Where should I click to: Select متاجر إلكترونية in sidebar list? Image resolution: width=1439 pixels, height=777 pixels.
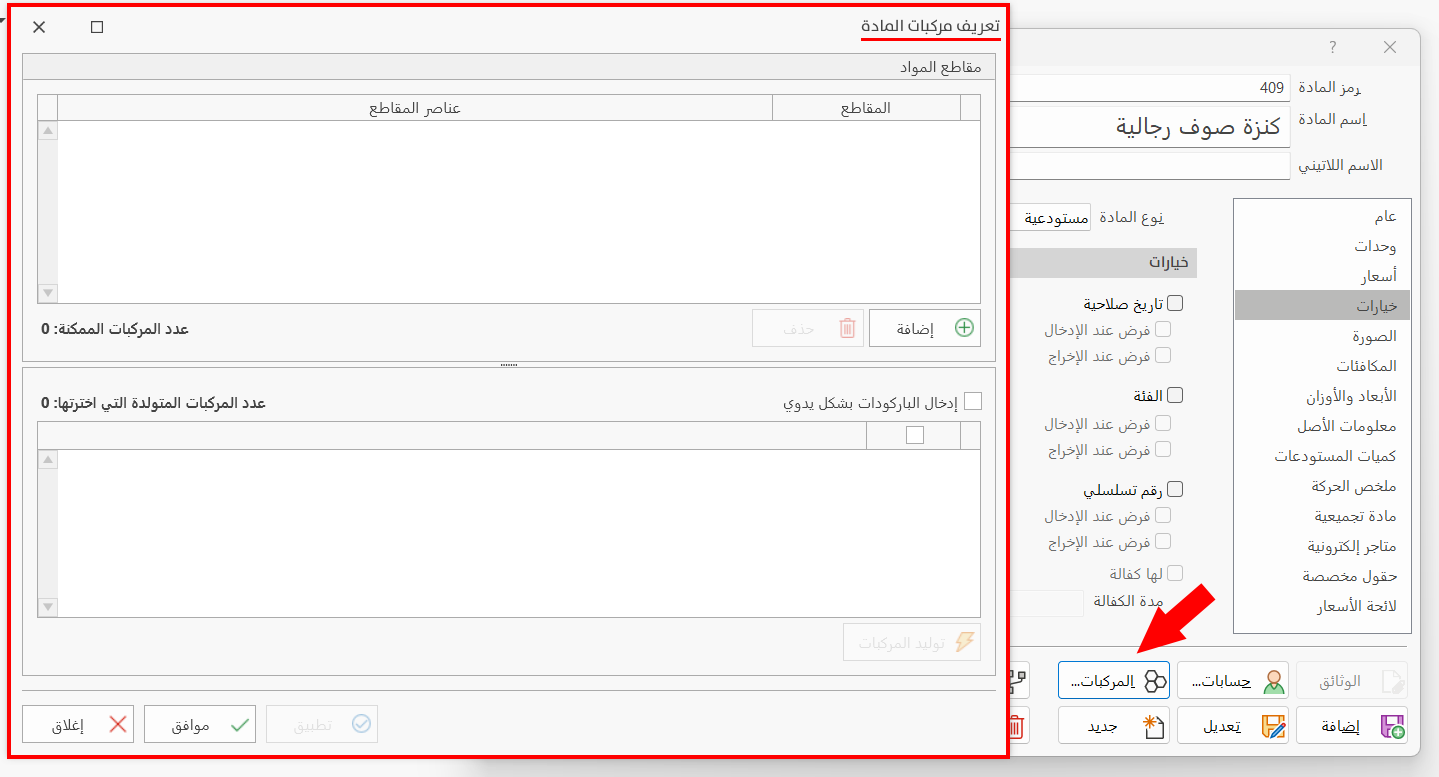[x=1322, y=546]
